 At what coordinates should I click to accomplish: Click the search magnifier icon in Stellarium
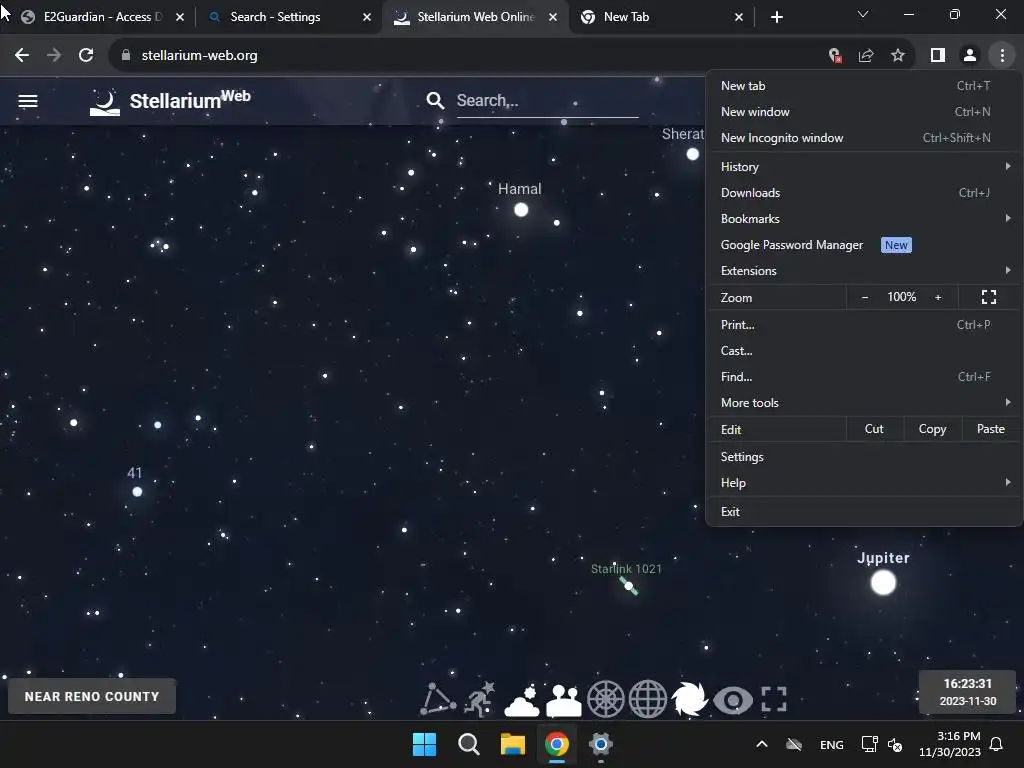pos(435,101)
